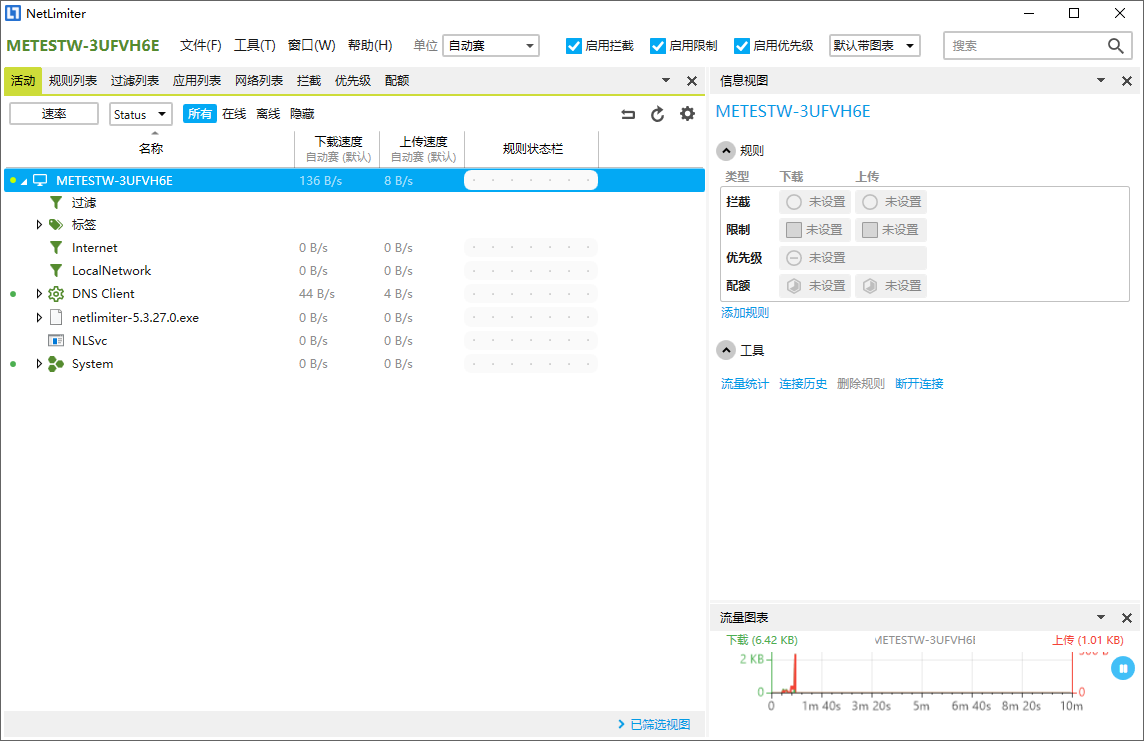Viewport: 1144px width, 741px height.
Task: Click the LocalNetwork filter funnel icon
Action: [56, 271]
